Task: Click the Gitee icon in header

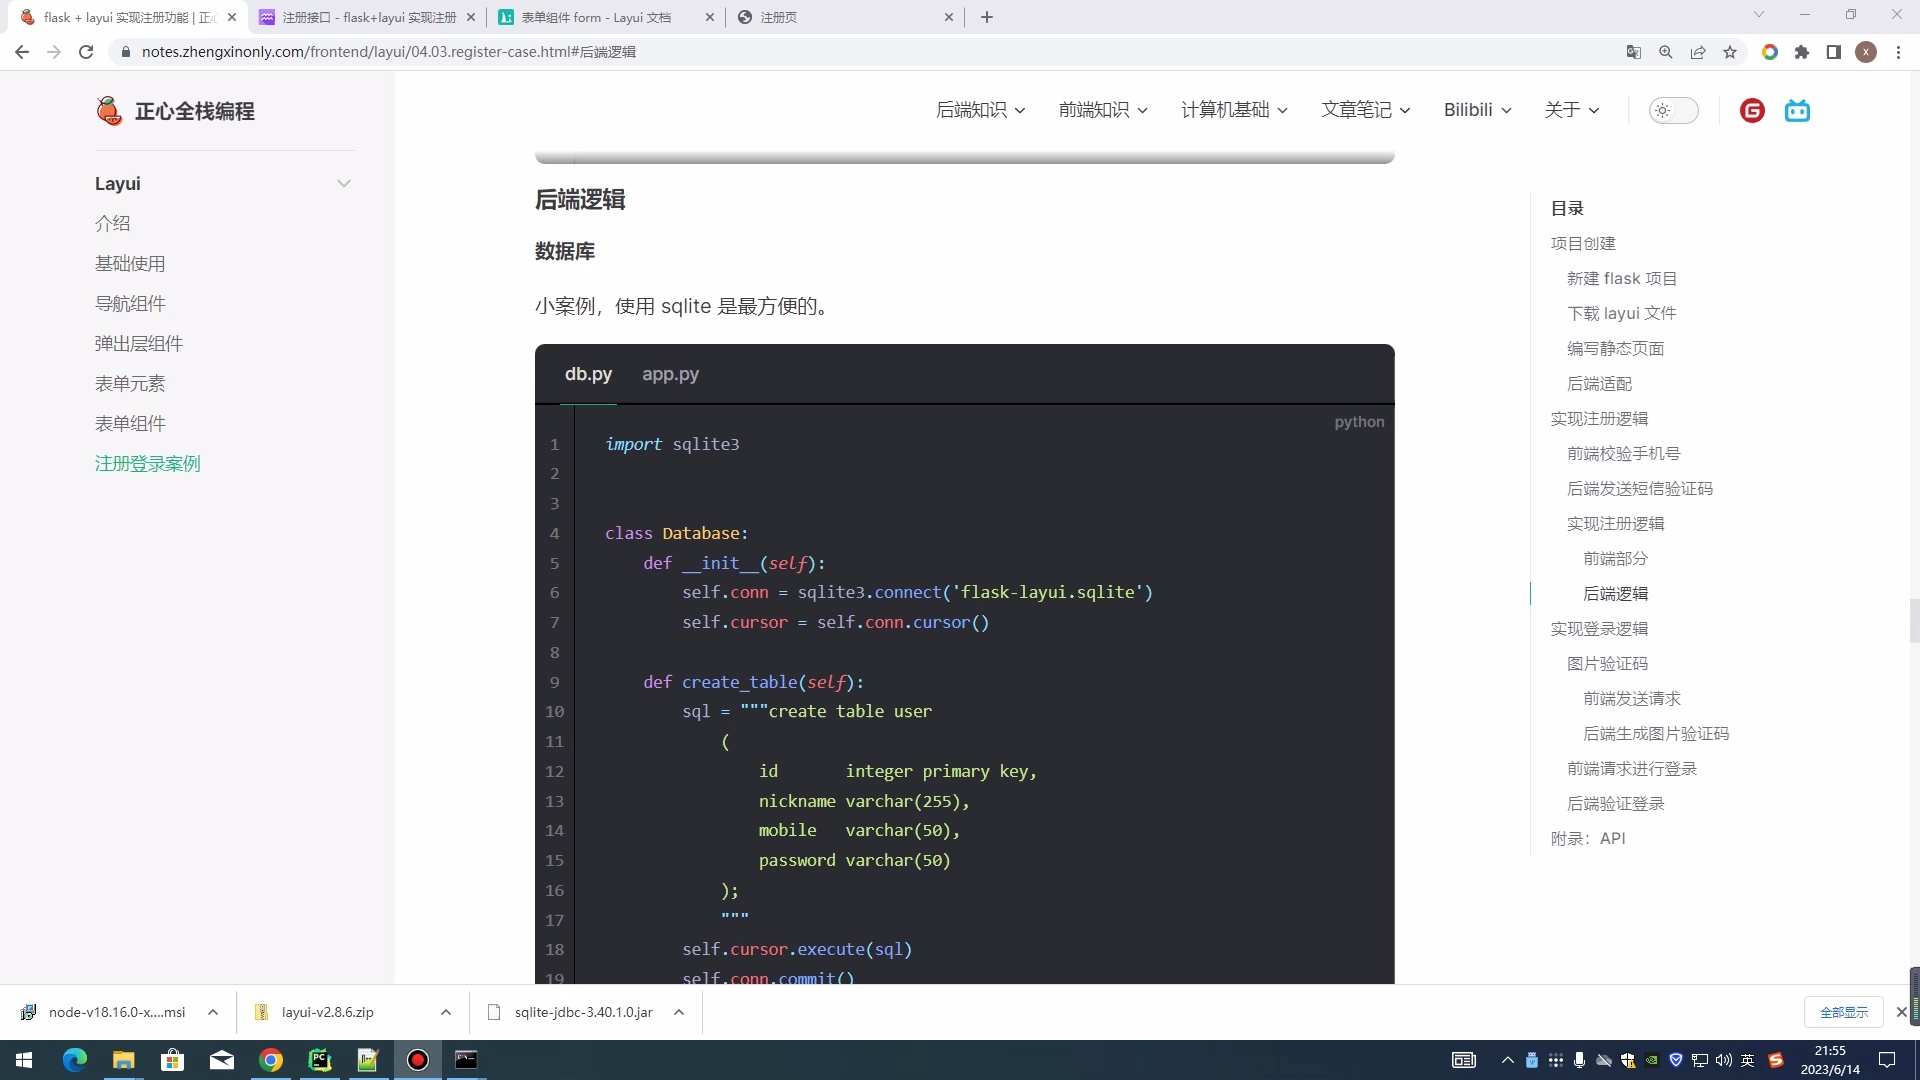Action: click(1752, 111)
